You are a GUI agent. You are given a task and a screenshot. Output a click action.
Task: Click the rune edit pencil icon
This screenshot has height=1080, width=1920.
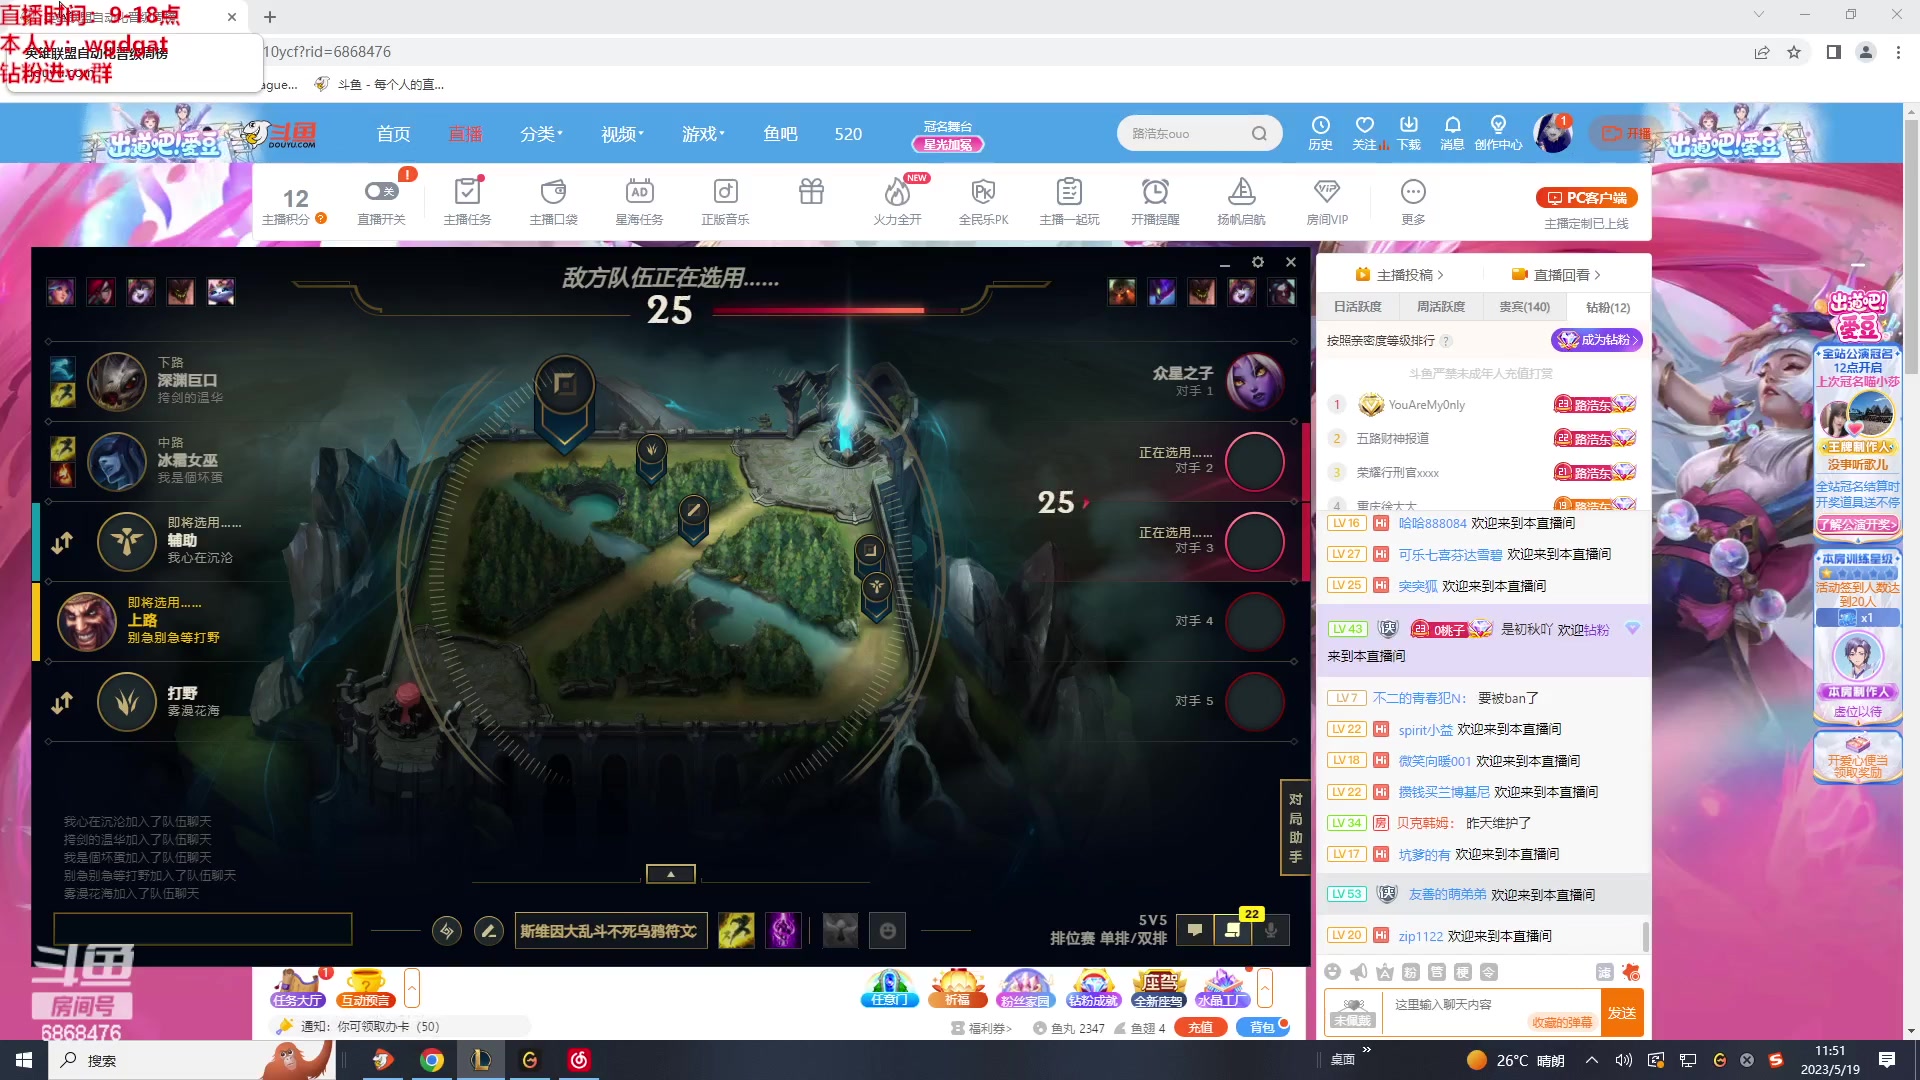tap(488, 931)
